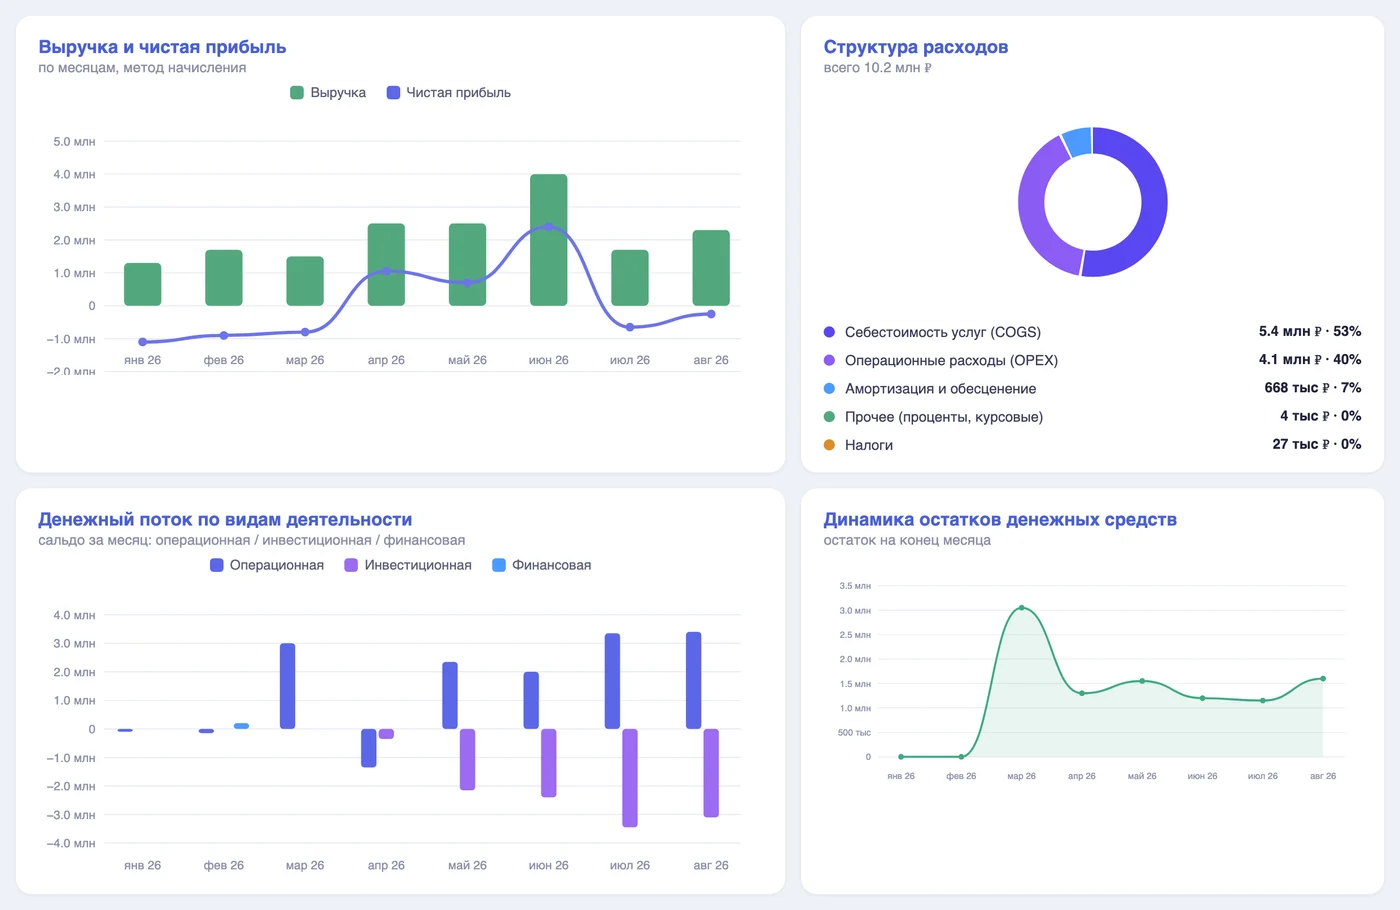
Task: Click the operating cash flow bar for июн 26
Action: [531, 700]
